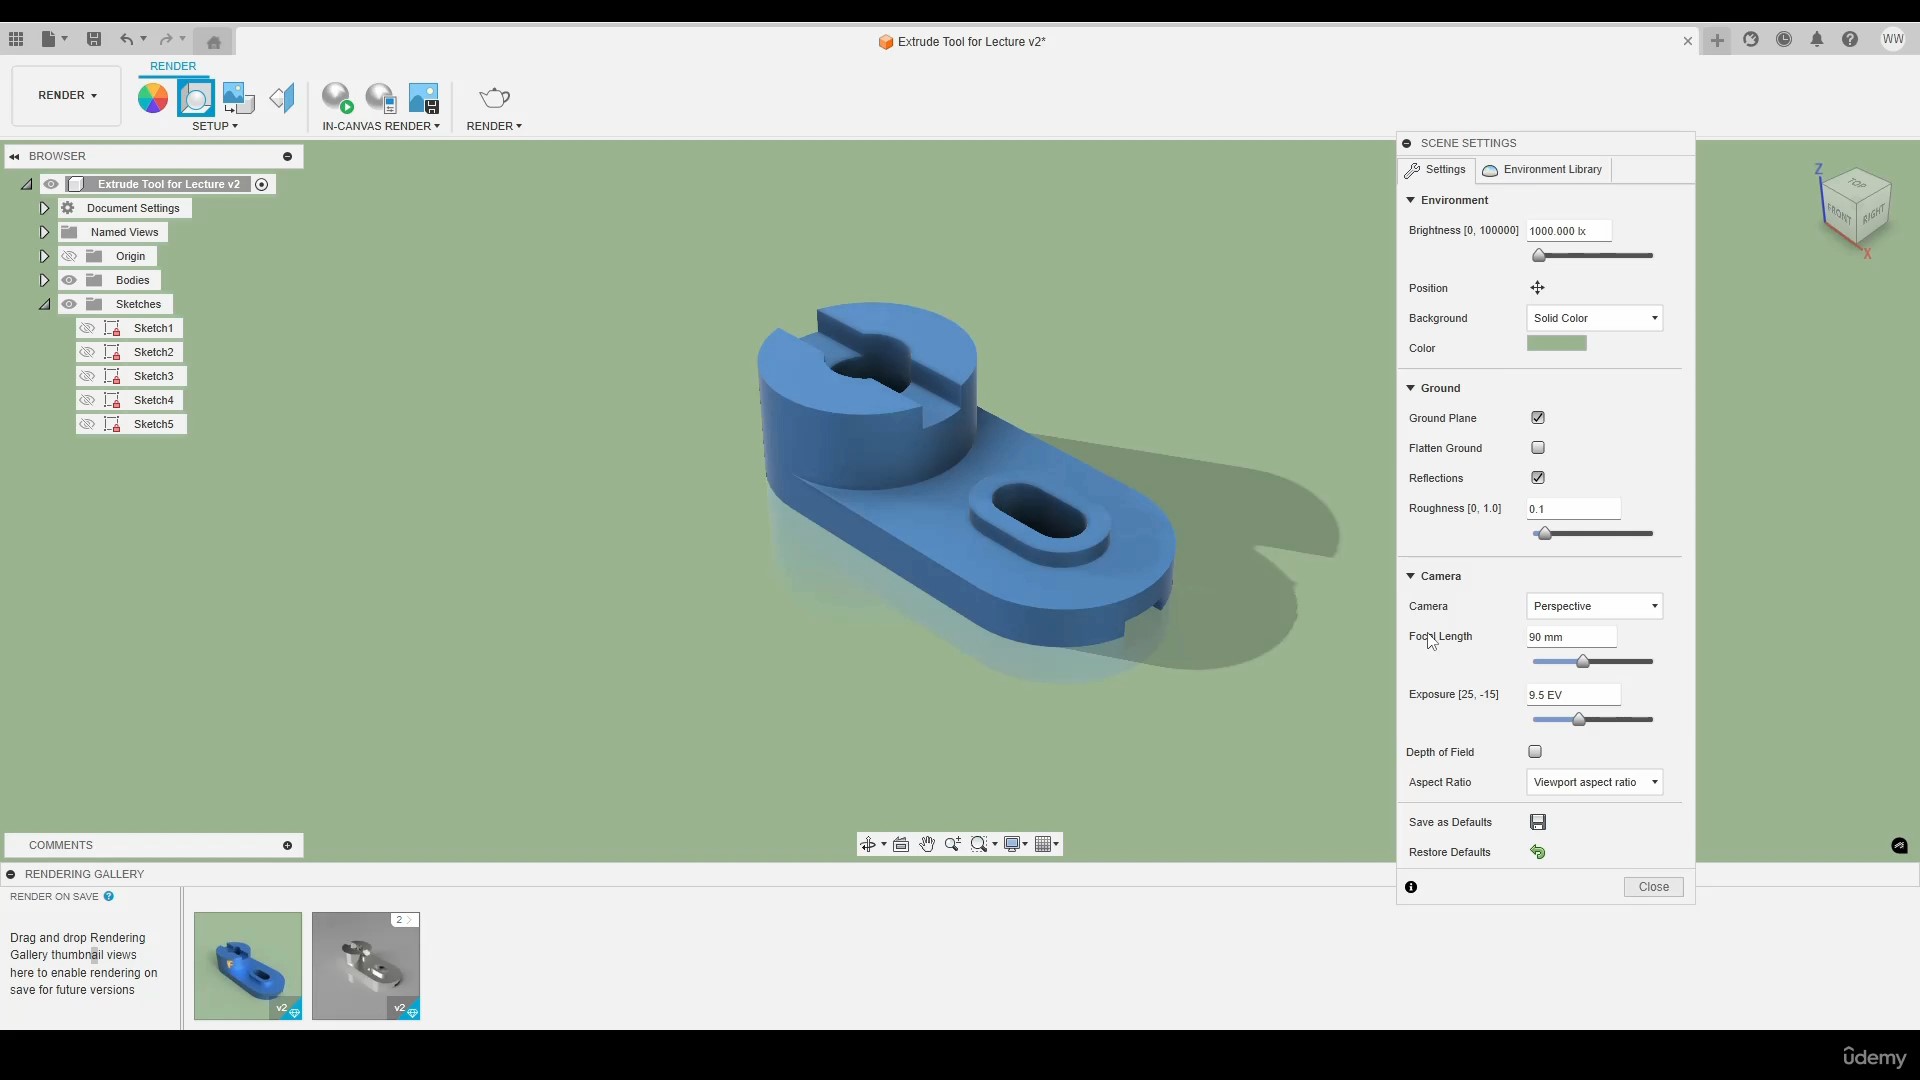The height and width of the screenshot is (1080, 1920).
Task: Expand the Document Settings node
Action: click(x=44, y=208)
